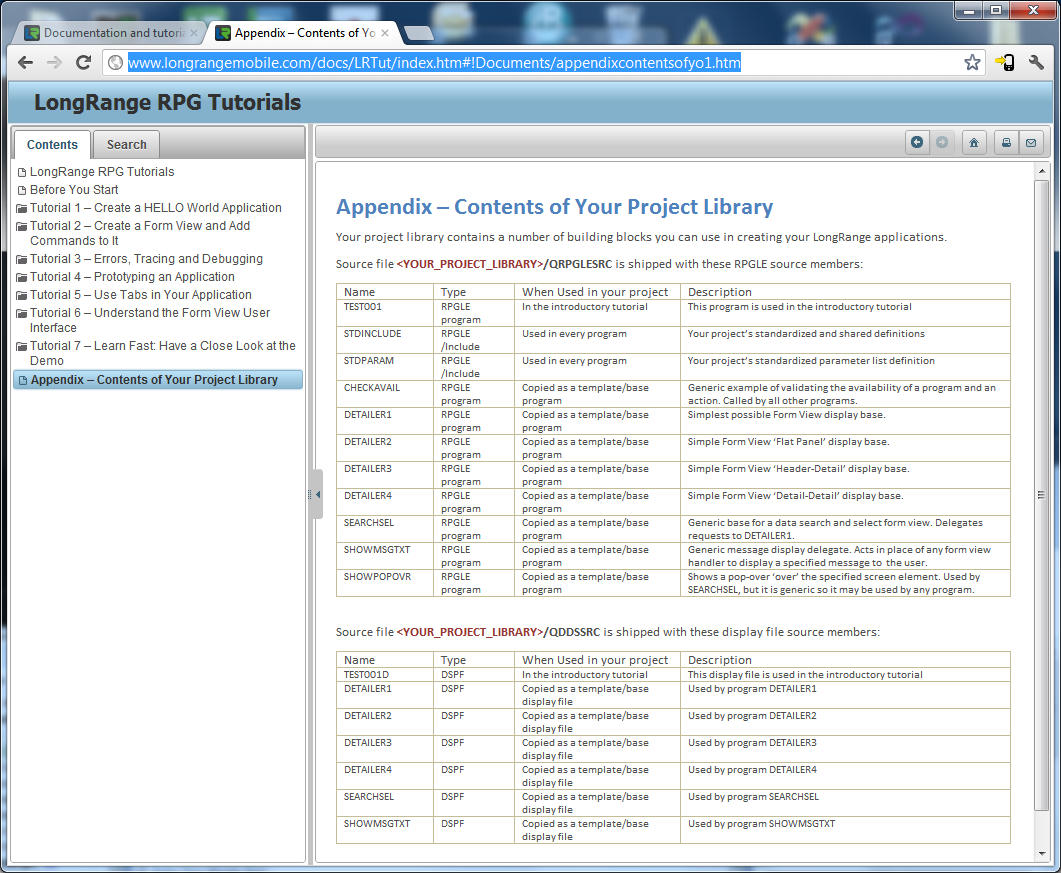Click the scroll up arrow of content pane
The image size is (1061, 873).
pos(1041,172)
